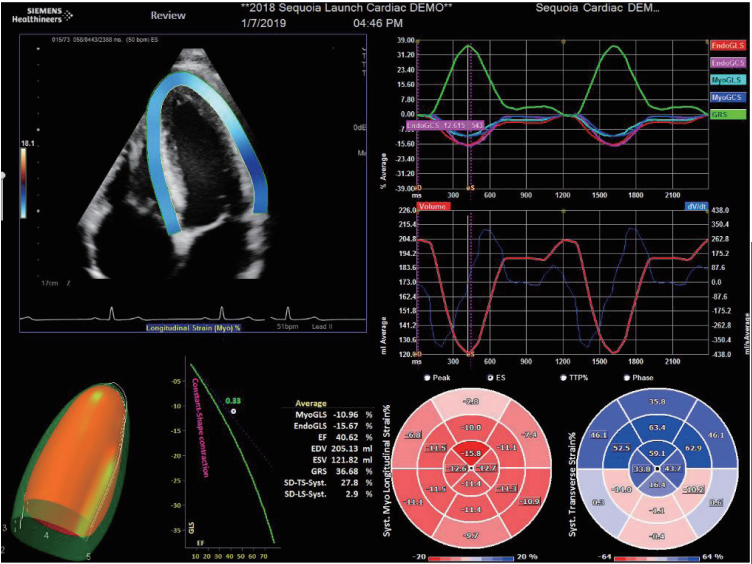Click the ES marker on volume graph
752x564 pixels.
point(470,354)
